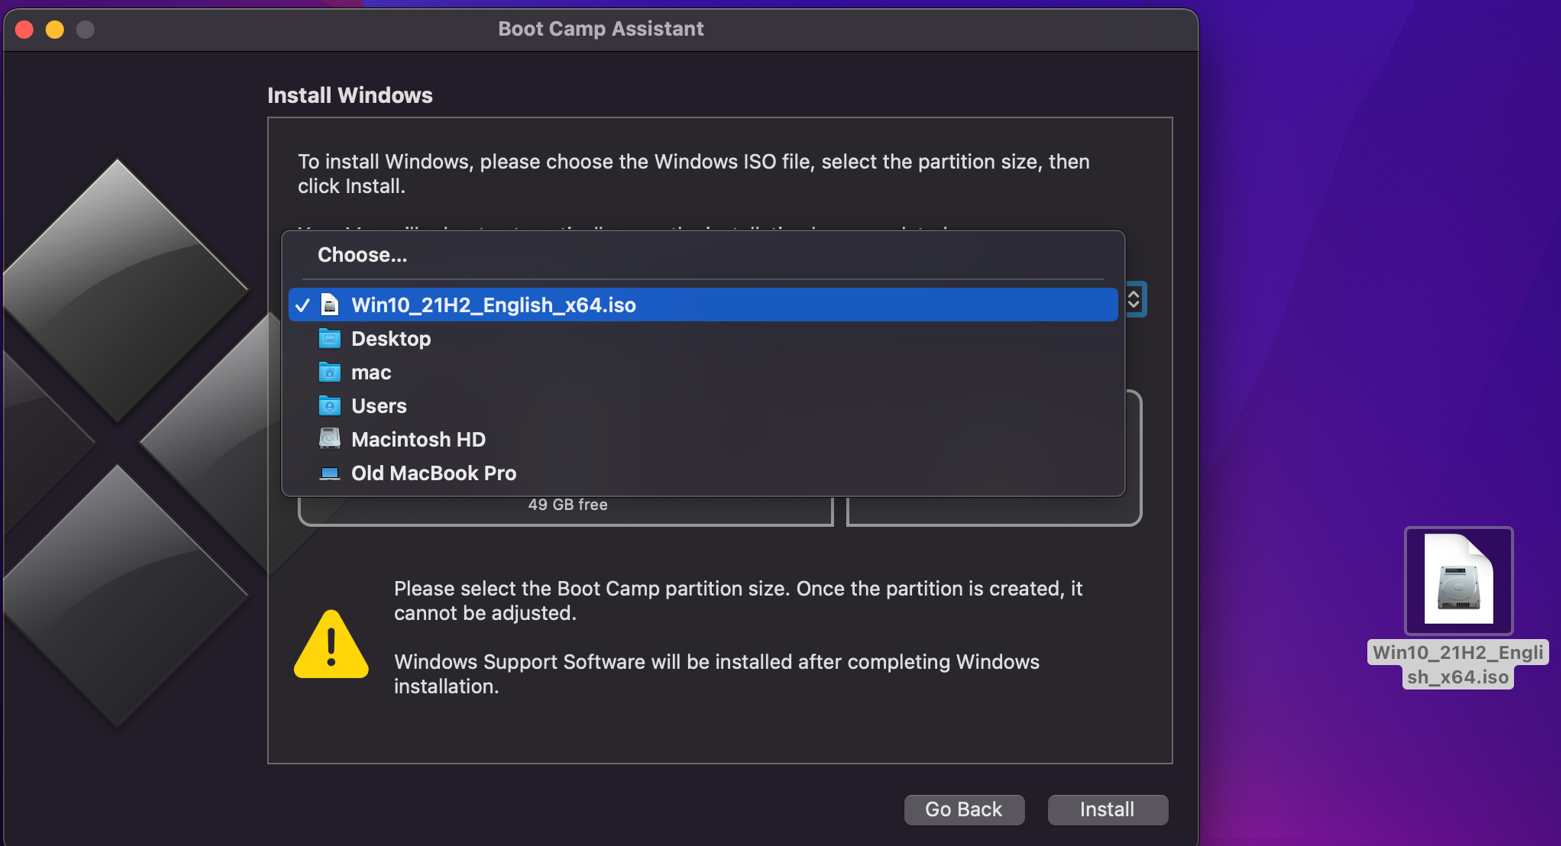Click the Desktop folder icon
Screen dimensions: 1561x846
pyautogui.click(x=329, y=339)
